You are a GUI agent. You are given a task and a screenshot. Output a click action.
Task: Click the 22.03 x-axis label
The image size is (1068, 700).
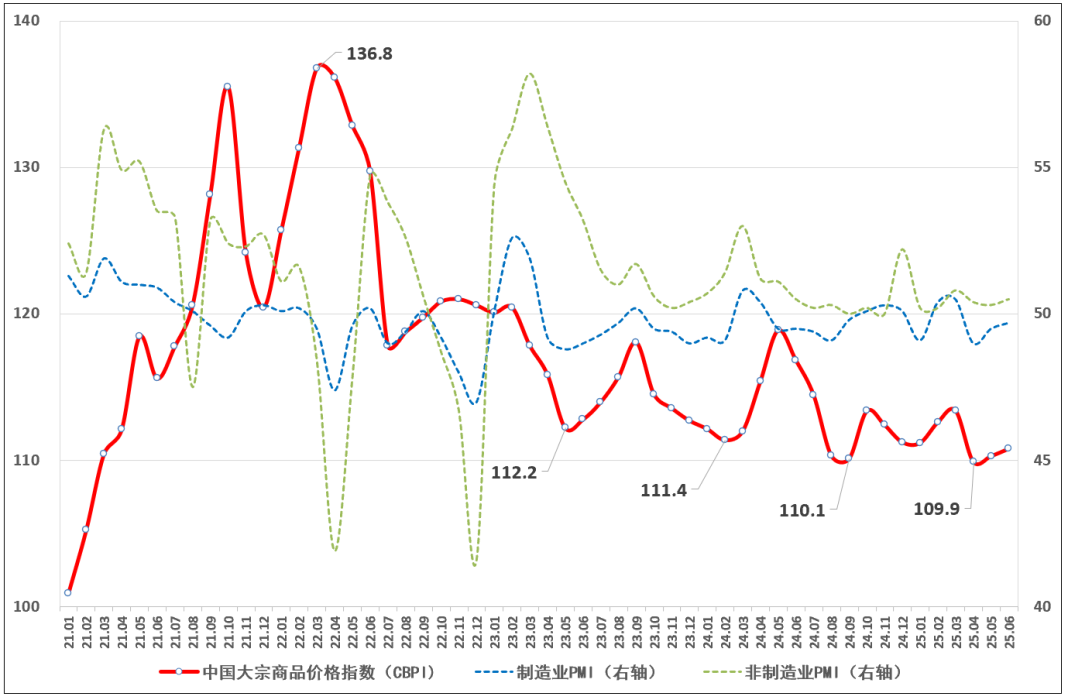point(317,633)
